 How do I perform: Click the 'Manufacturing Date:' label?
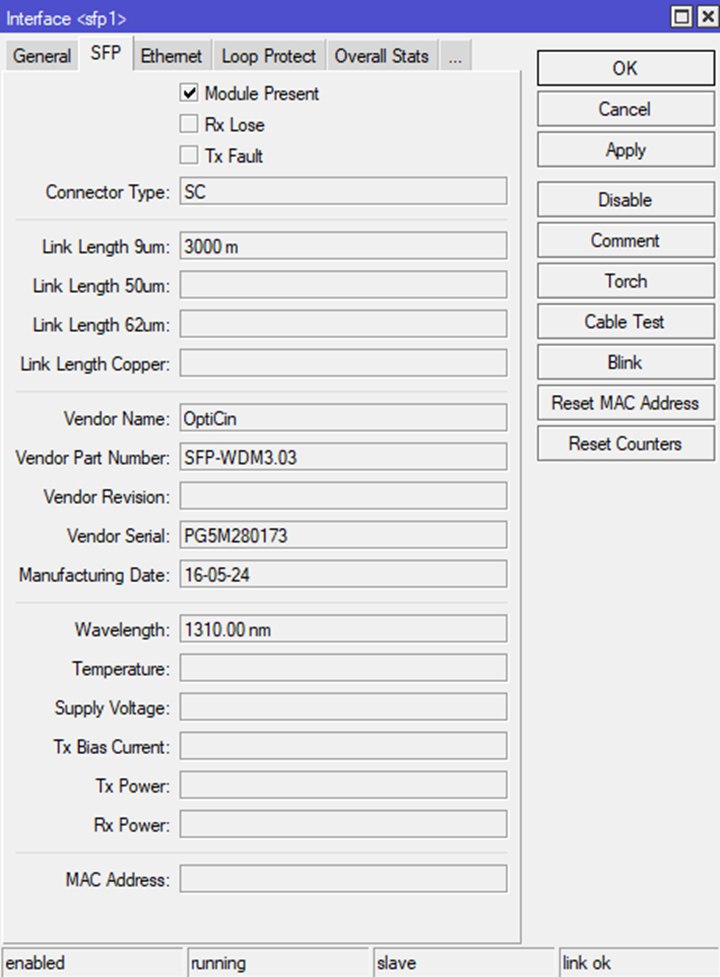(x=94, y=575)
